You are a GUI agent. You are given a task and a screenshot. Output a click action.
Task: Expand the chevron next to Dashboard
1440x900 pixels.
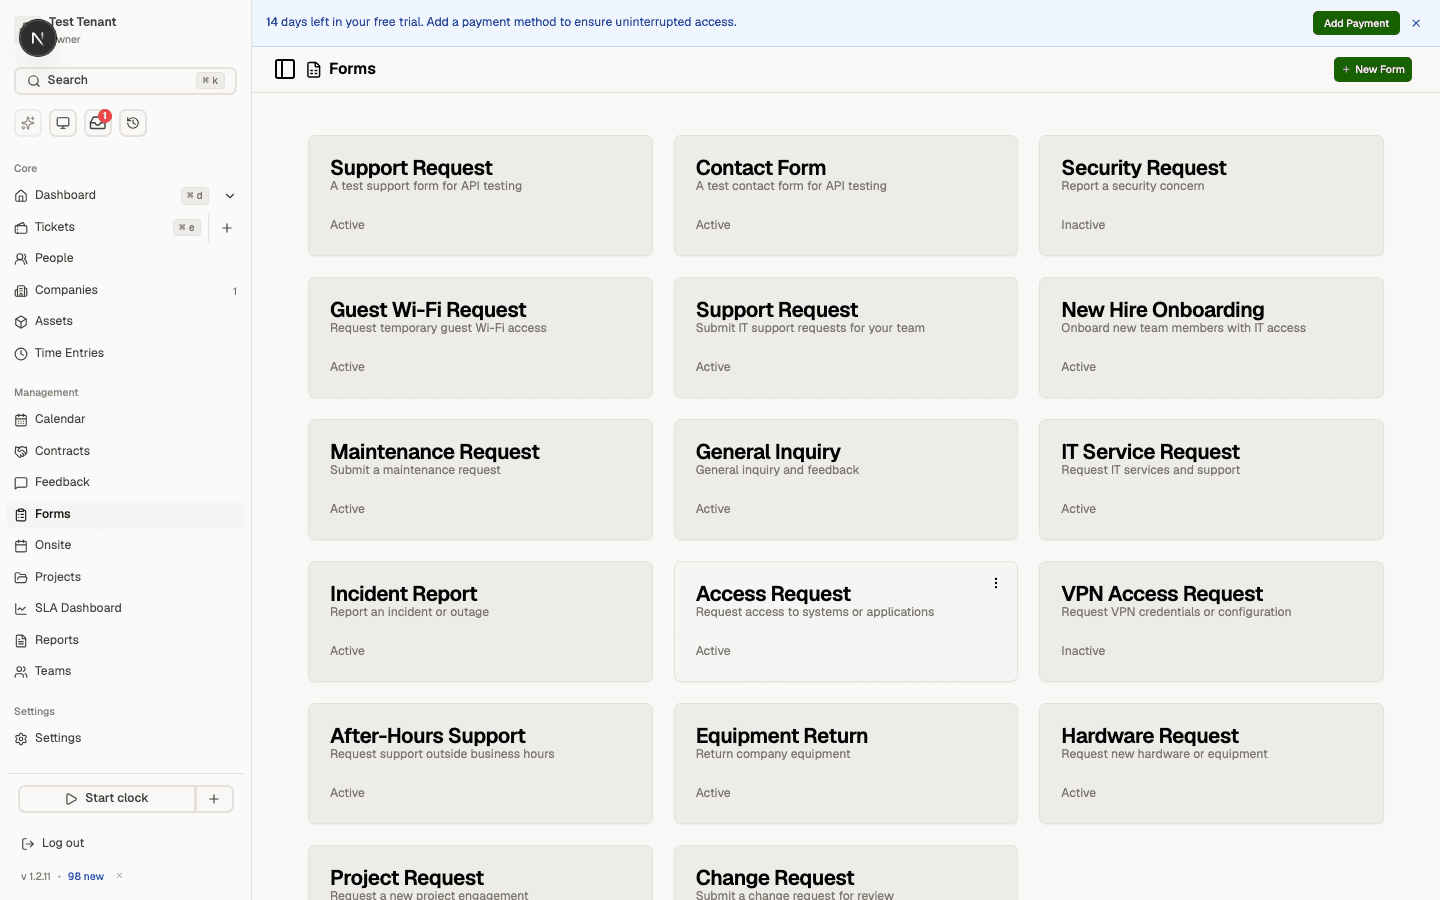[x=230, y=195]
